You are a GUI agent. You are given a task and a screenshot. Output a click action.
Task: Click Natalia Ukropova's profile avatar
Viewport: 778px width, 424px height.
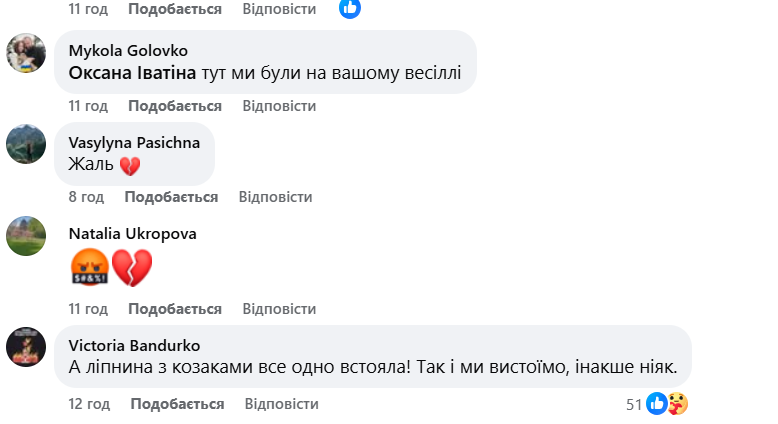click(x=26, y=236)
